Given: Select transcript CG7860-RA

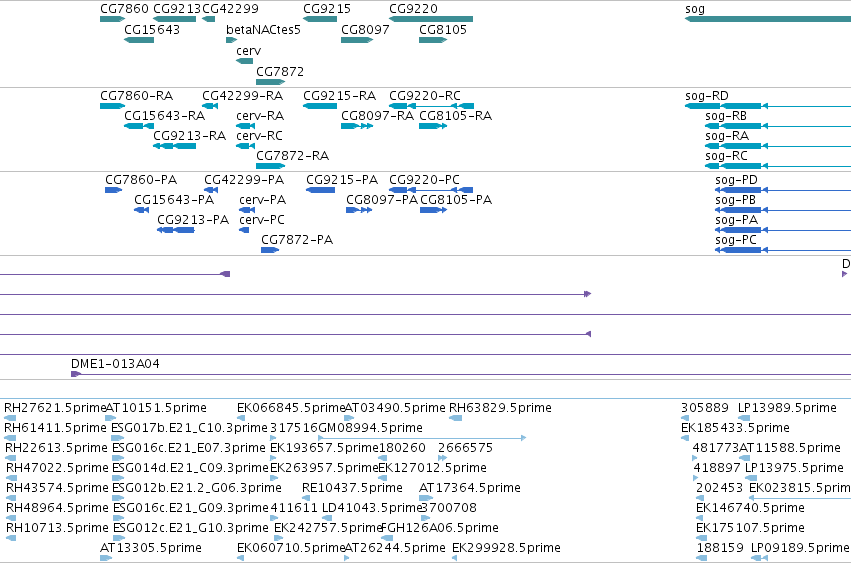Looking at the screenshot, I should [113, 106].
